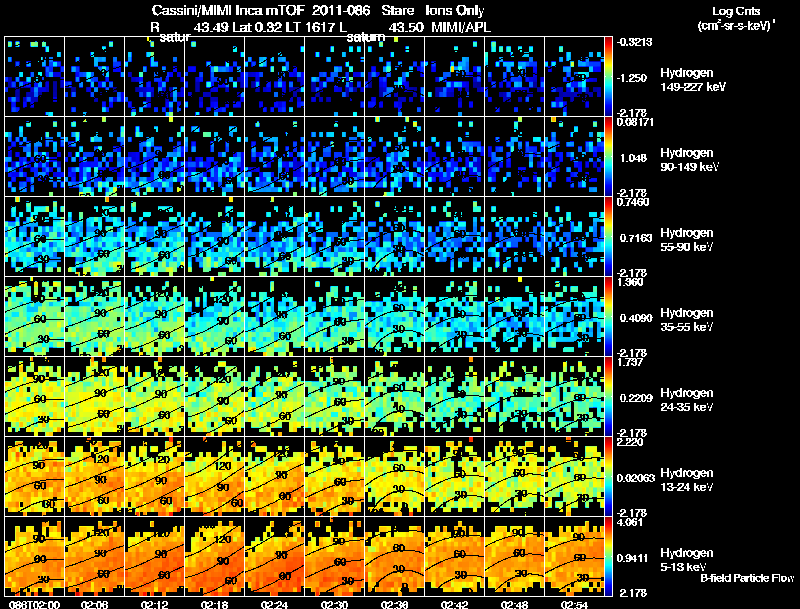Select the 'Hydrogen 90-149 keV' row label
800x609 pixels.
pyautogui.click(x=689, y=160)
